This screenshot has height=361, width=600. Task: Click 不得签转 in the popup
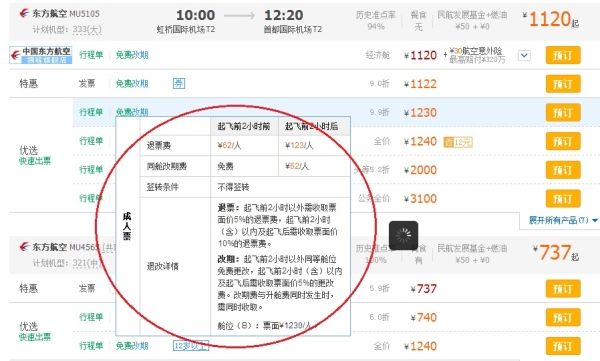click(233, 187)
